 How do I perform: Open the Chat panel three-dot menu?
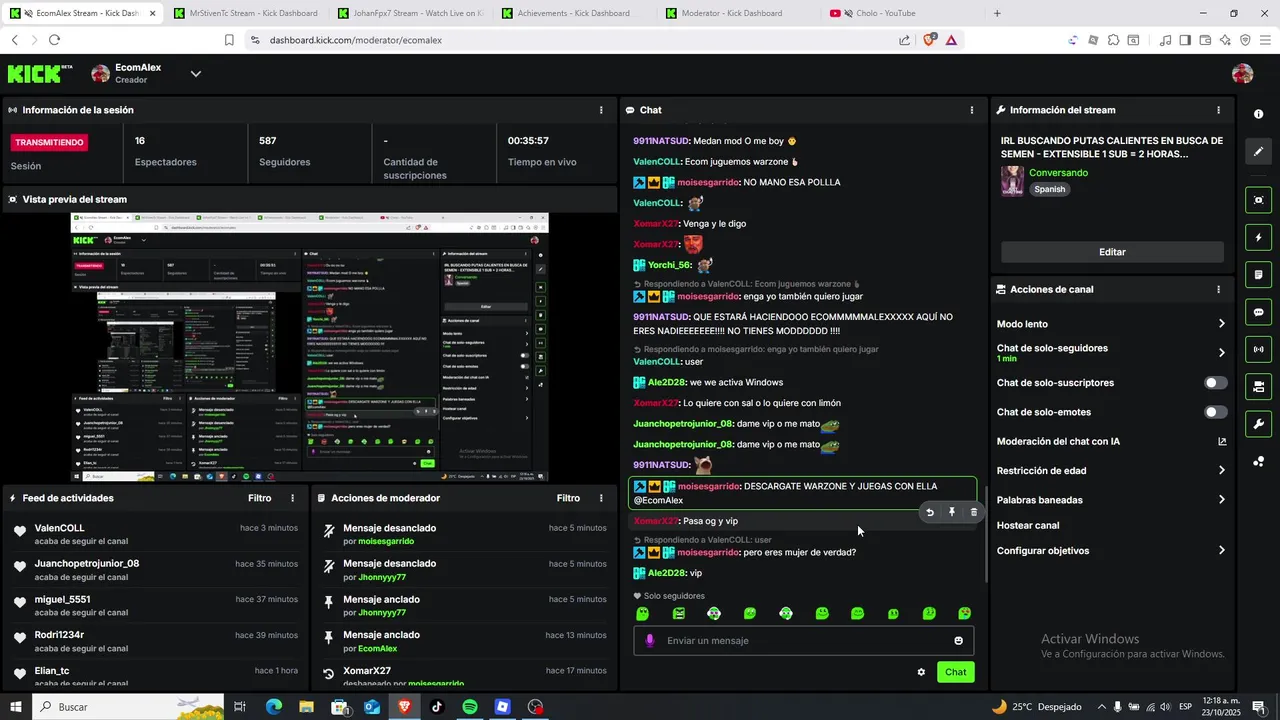972,110
